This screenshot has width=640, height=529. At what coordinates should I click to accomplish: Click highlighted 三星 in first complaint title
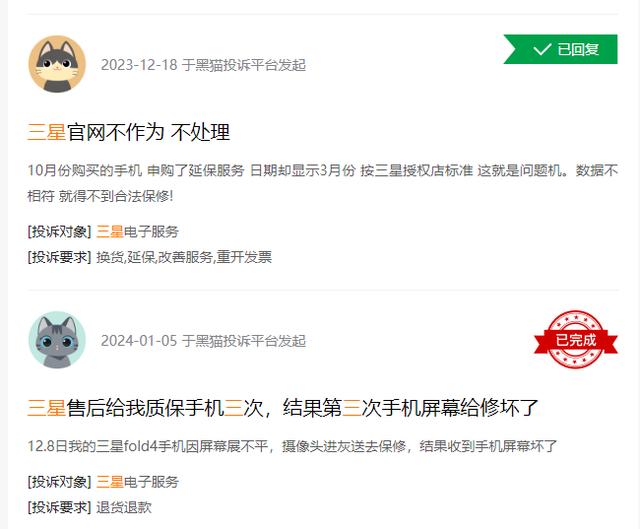click(x=47, y=132)
